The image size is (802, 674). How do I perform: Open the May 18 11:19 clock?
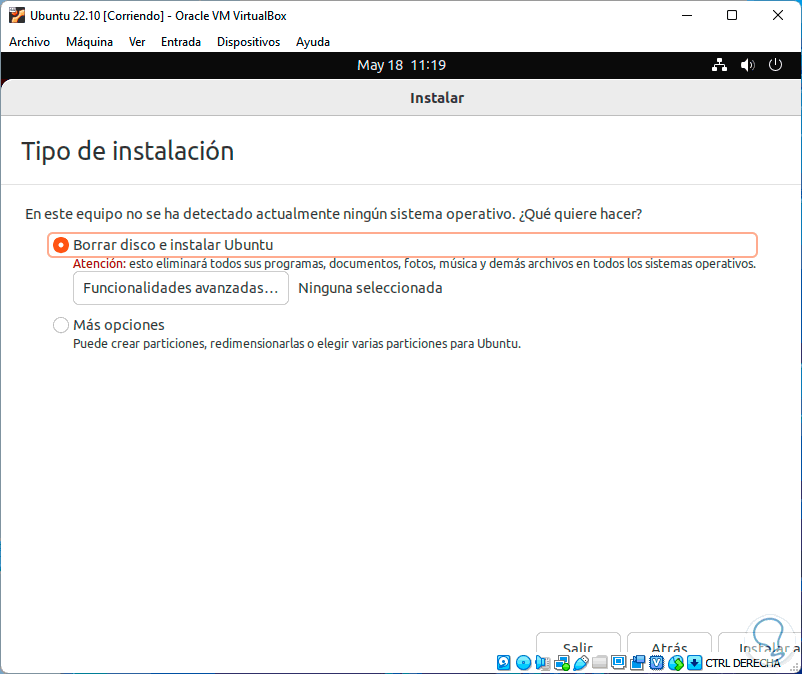(402, 65)
